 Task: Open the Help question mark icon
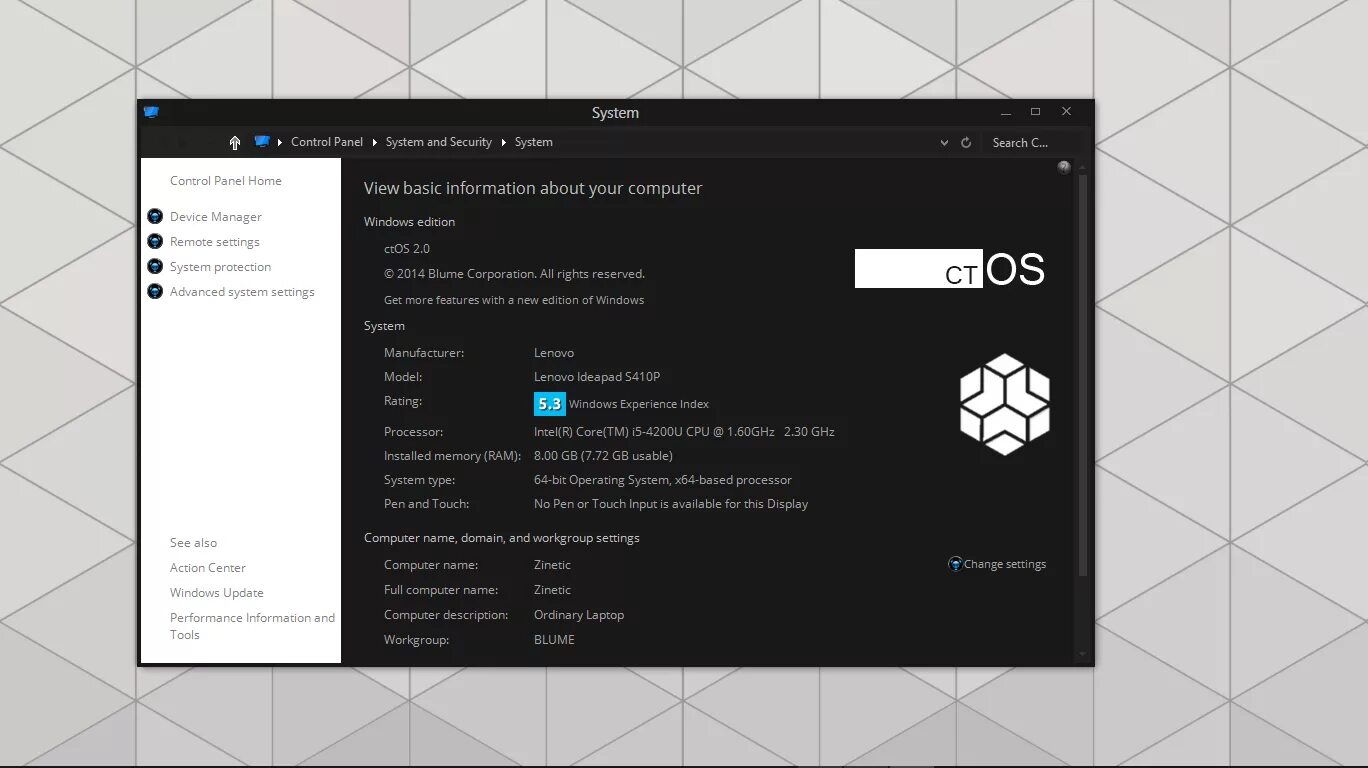click(x=1063, y=167)
